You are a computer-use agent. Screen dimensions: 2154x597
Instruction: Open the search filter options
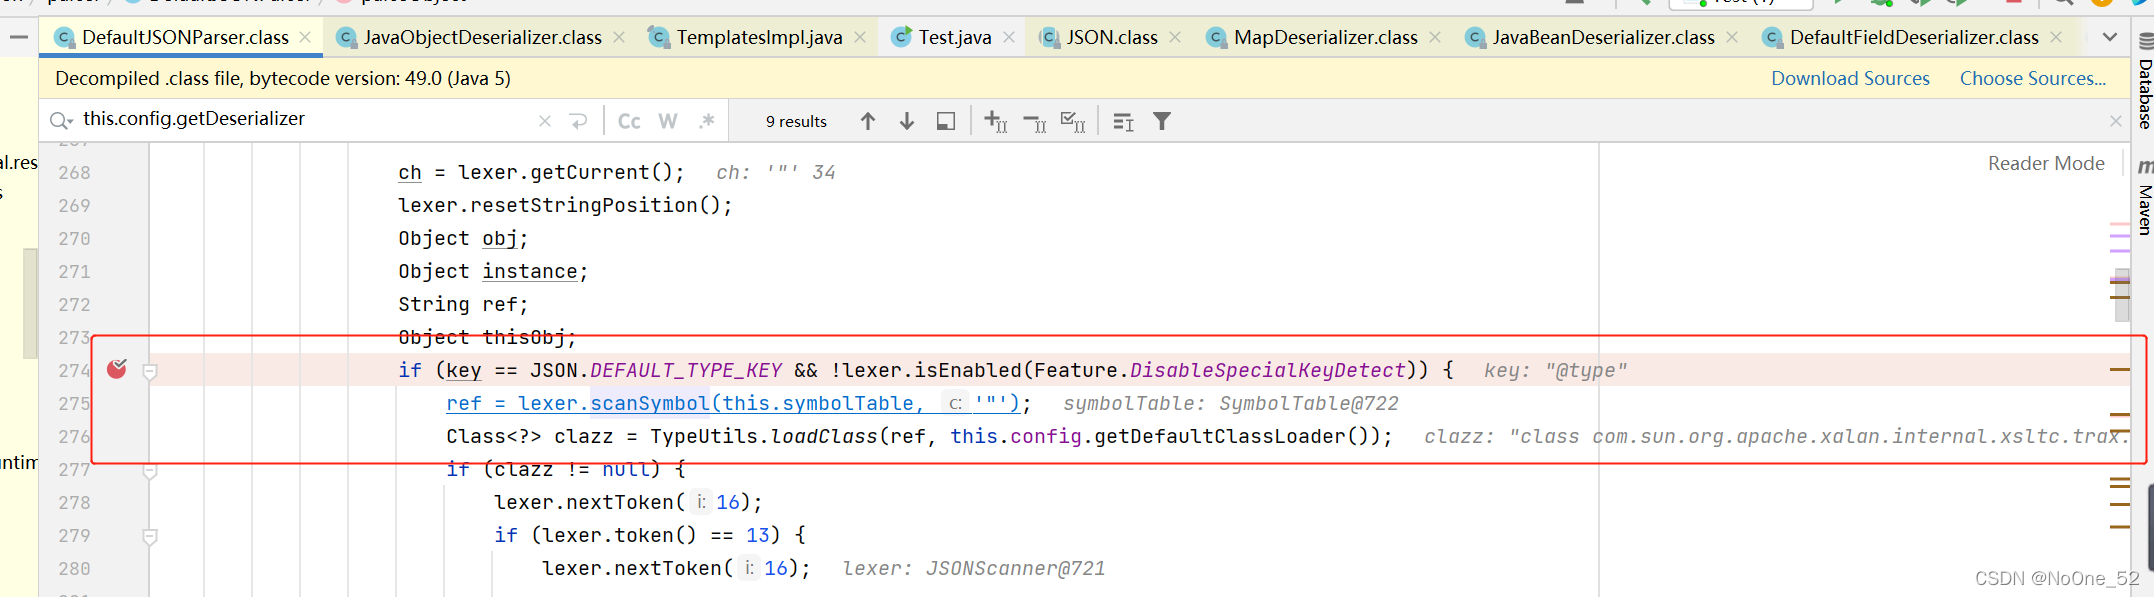(x=1162, y=121)
